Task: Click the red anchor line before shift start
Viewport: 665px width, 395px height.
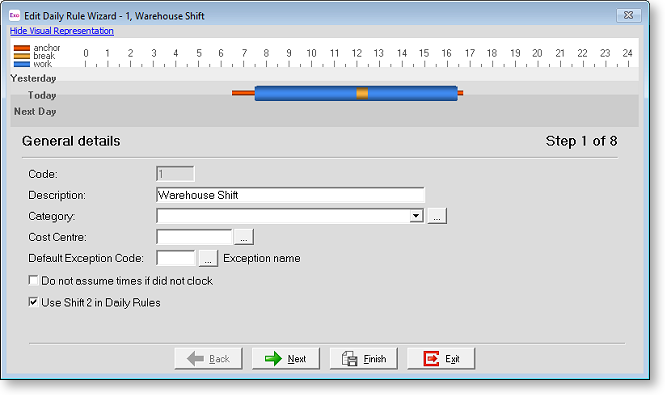Action: 243,93
